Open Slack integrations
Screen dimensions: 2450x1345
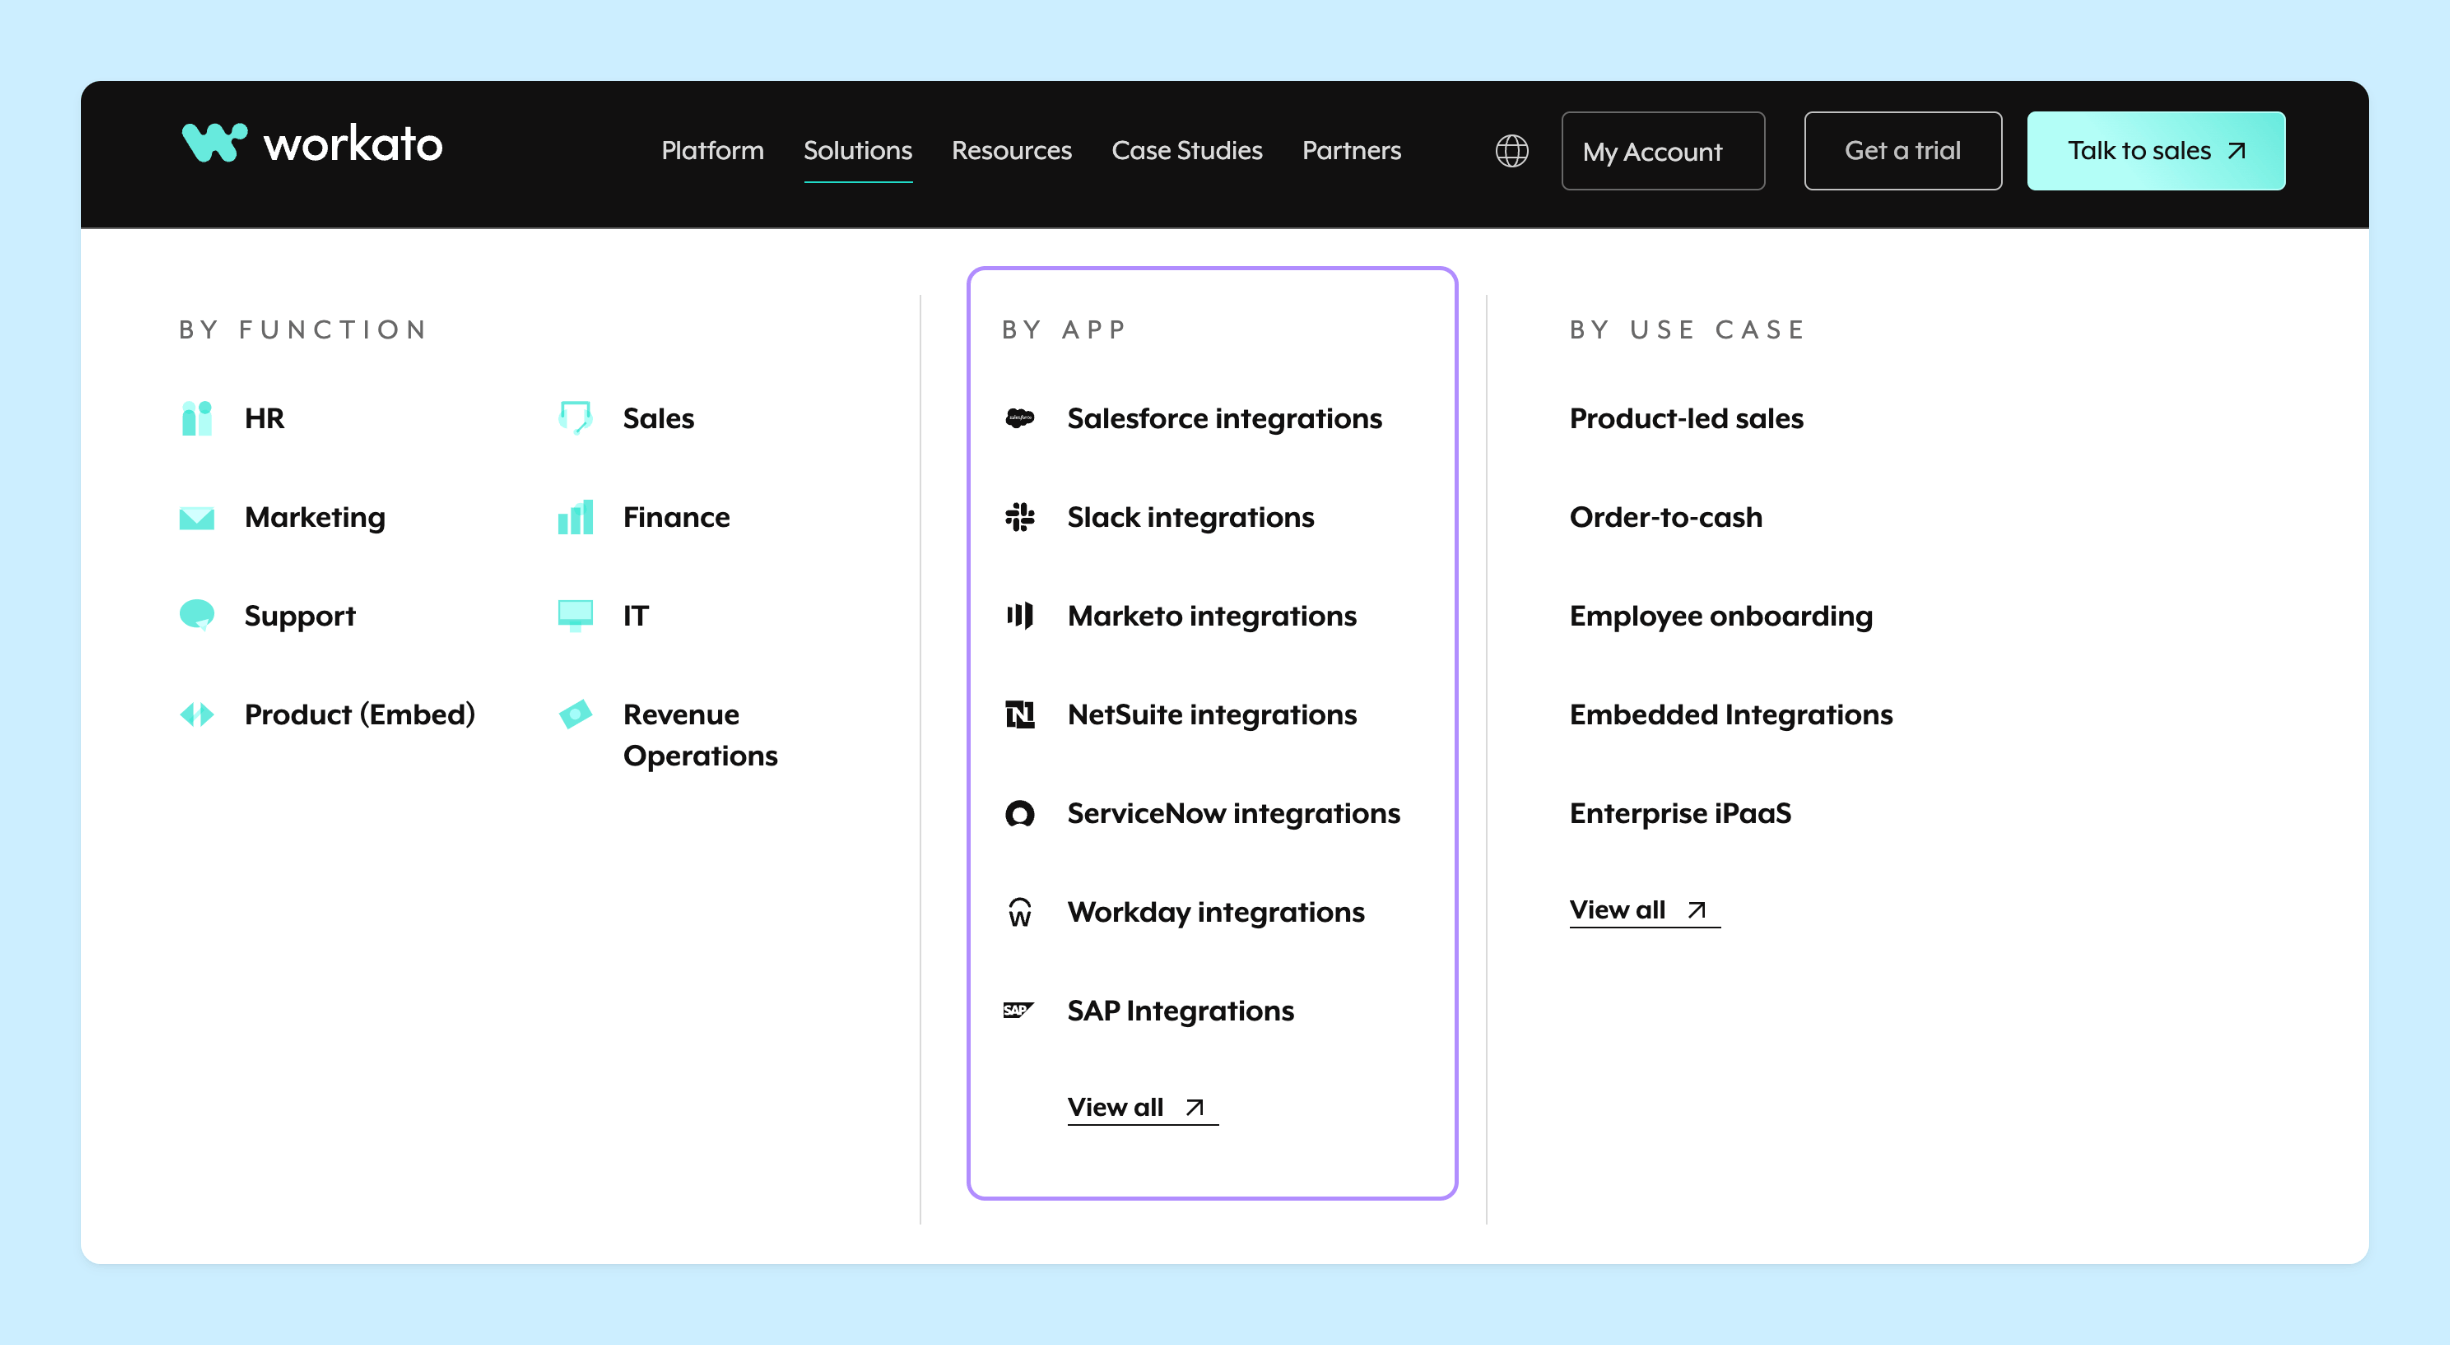tap(1190, 517)
